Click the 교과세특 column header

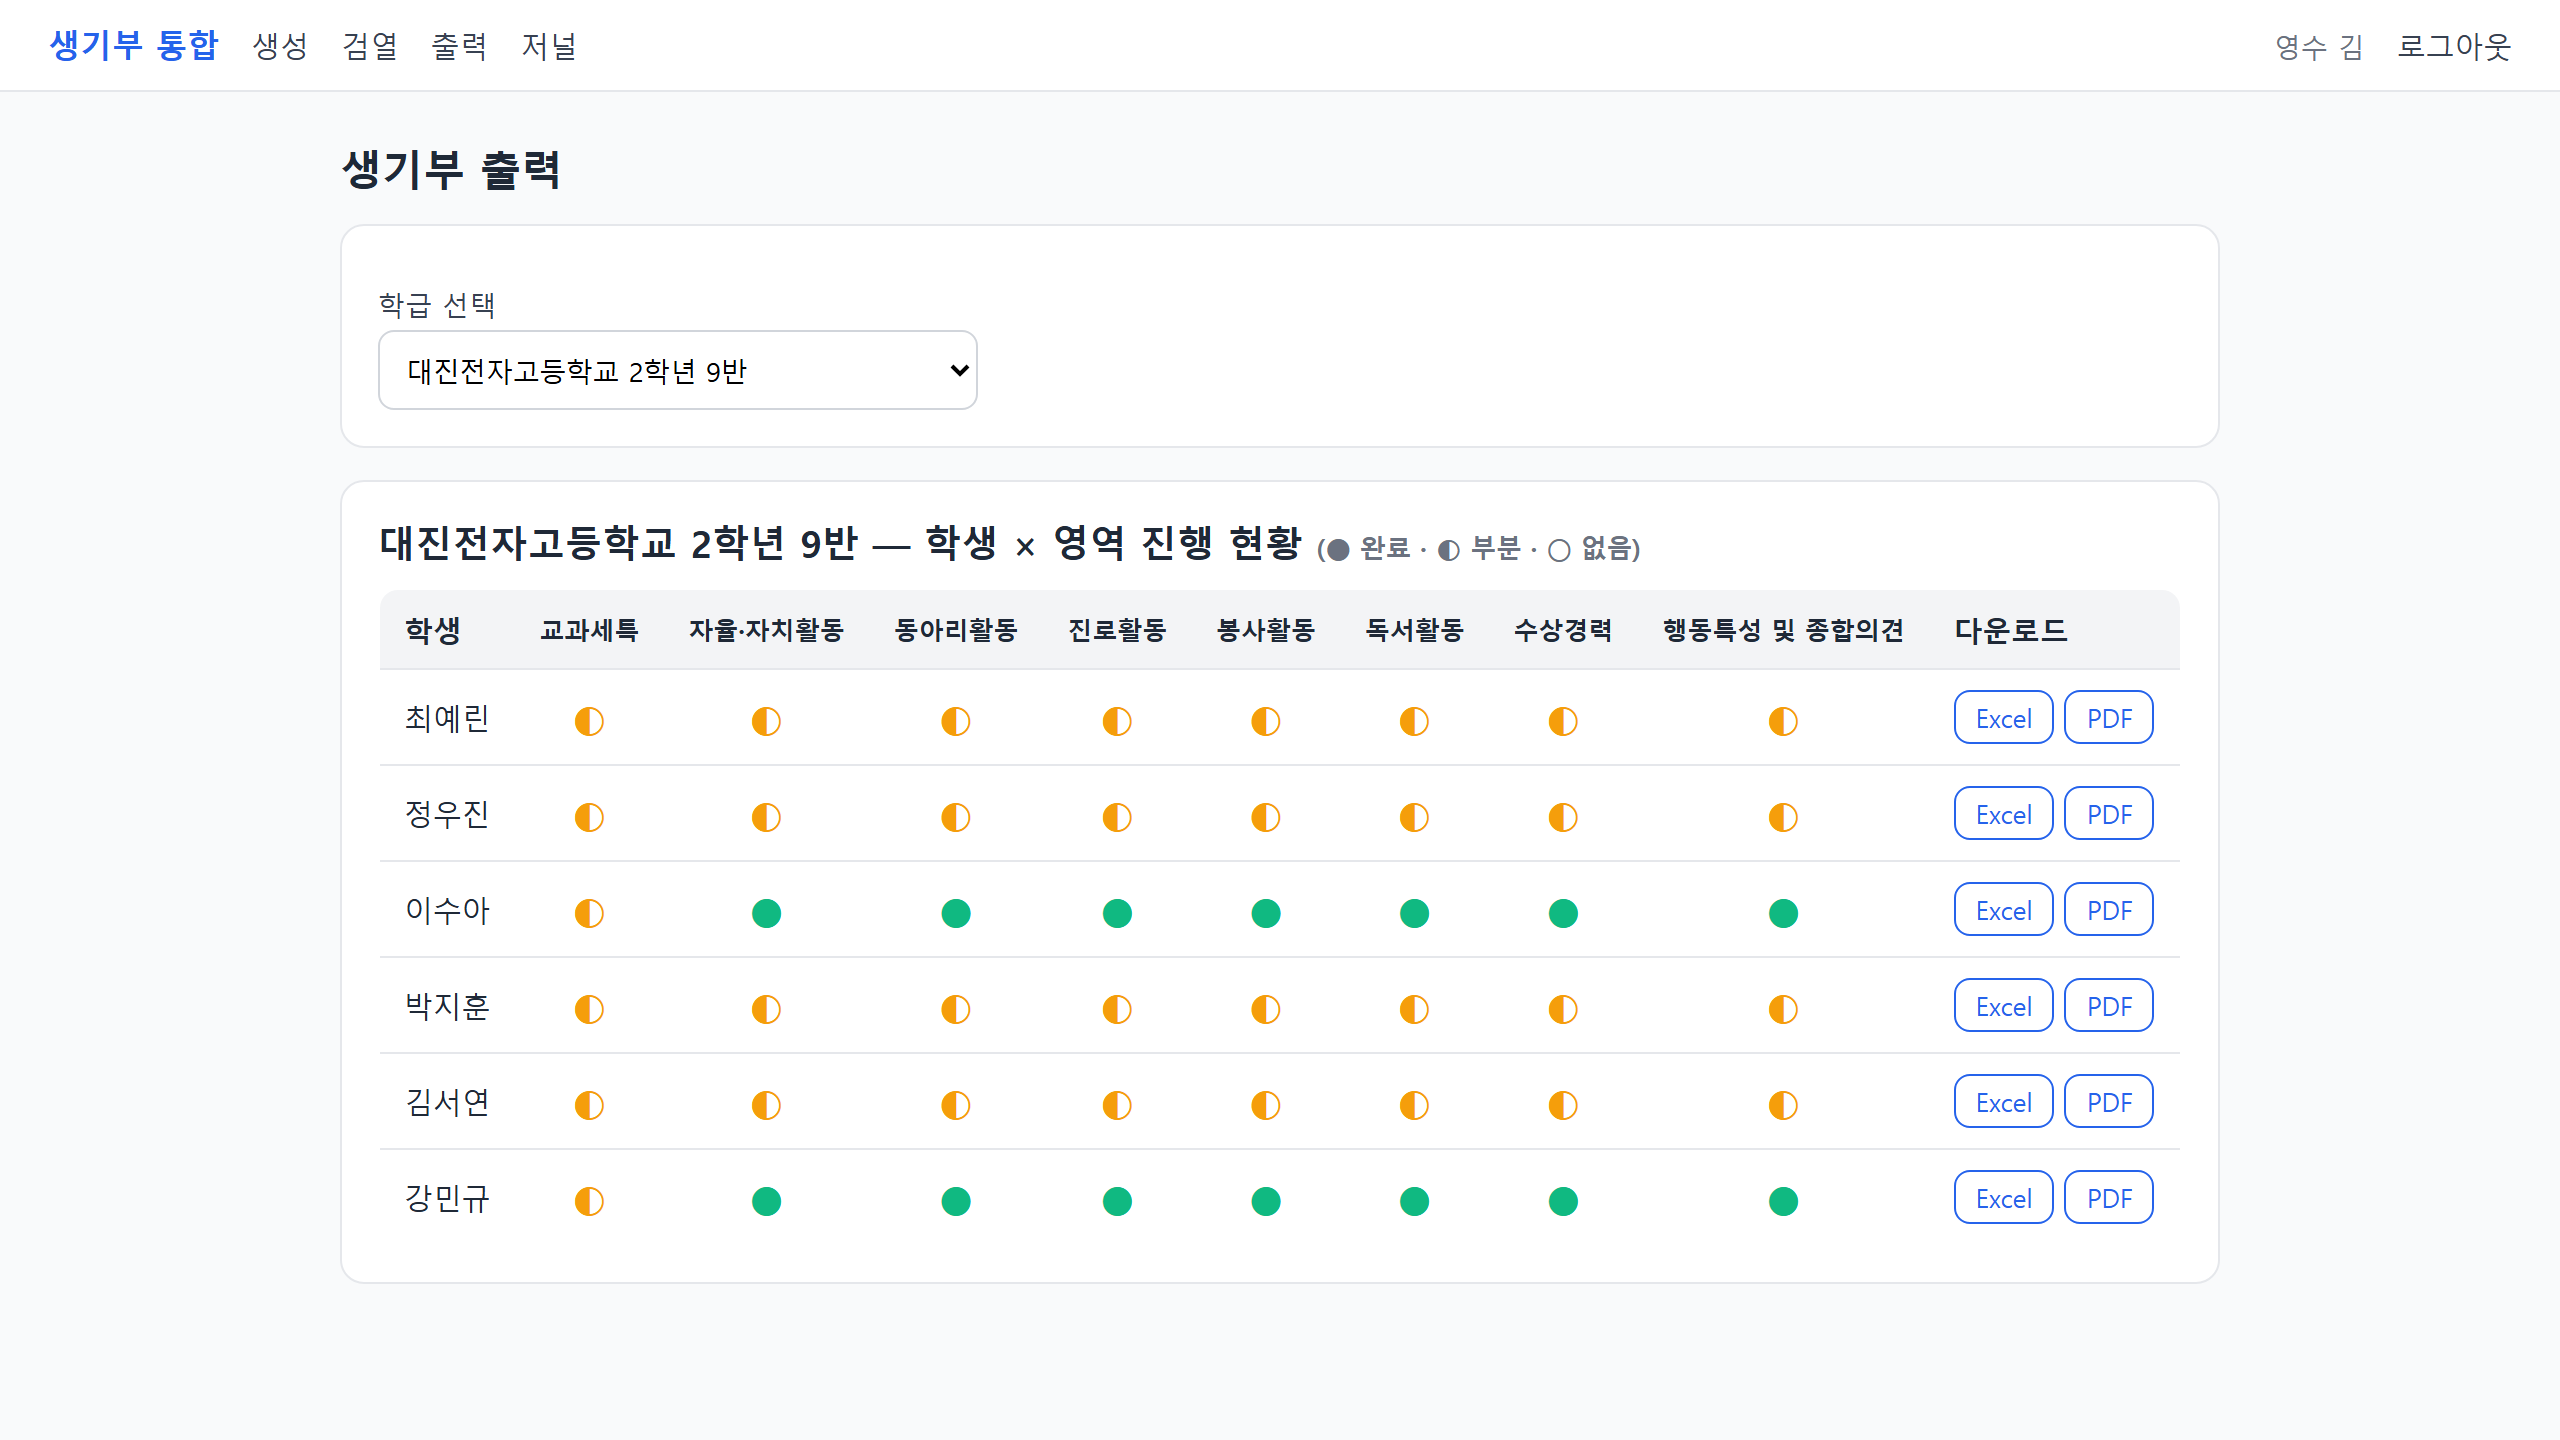[x=589, y=630]
